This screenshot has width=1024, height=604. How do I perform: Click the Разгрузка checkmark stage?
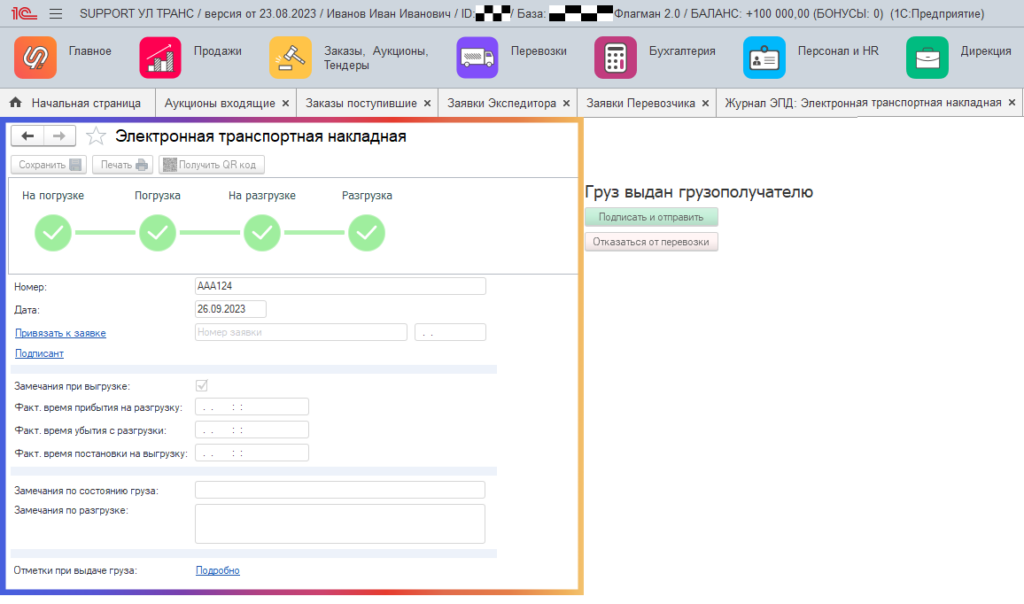[x=366, y=232]
